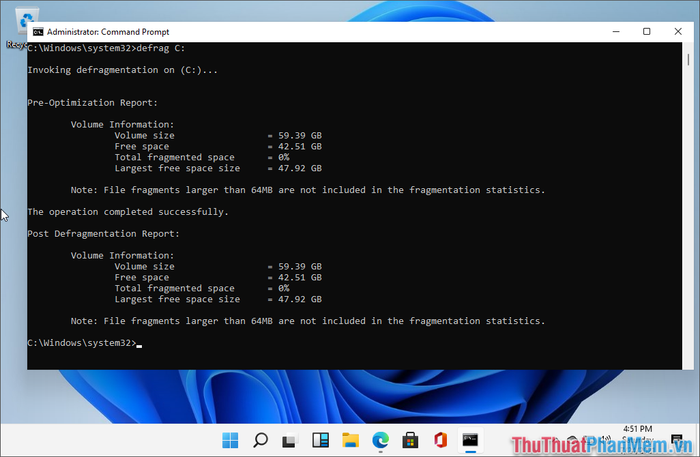Screen dimensions: 700x457
Task: Click the Command Prompt title bar system icon
Action: (38, 32)
